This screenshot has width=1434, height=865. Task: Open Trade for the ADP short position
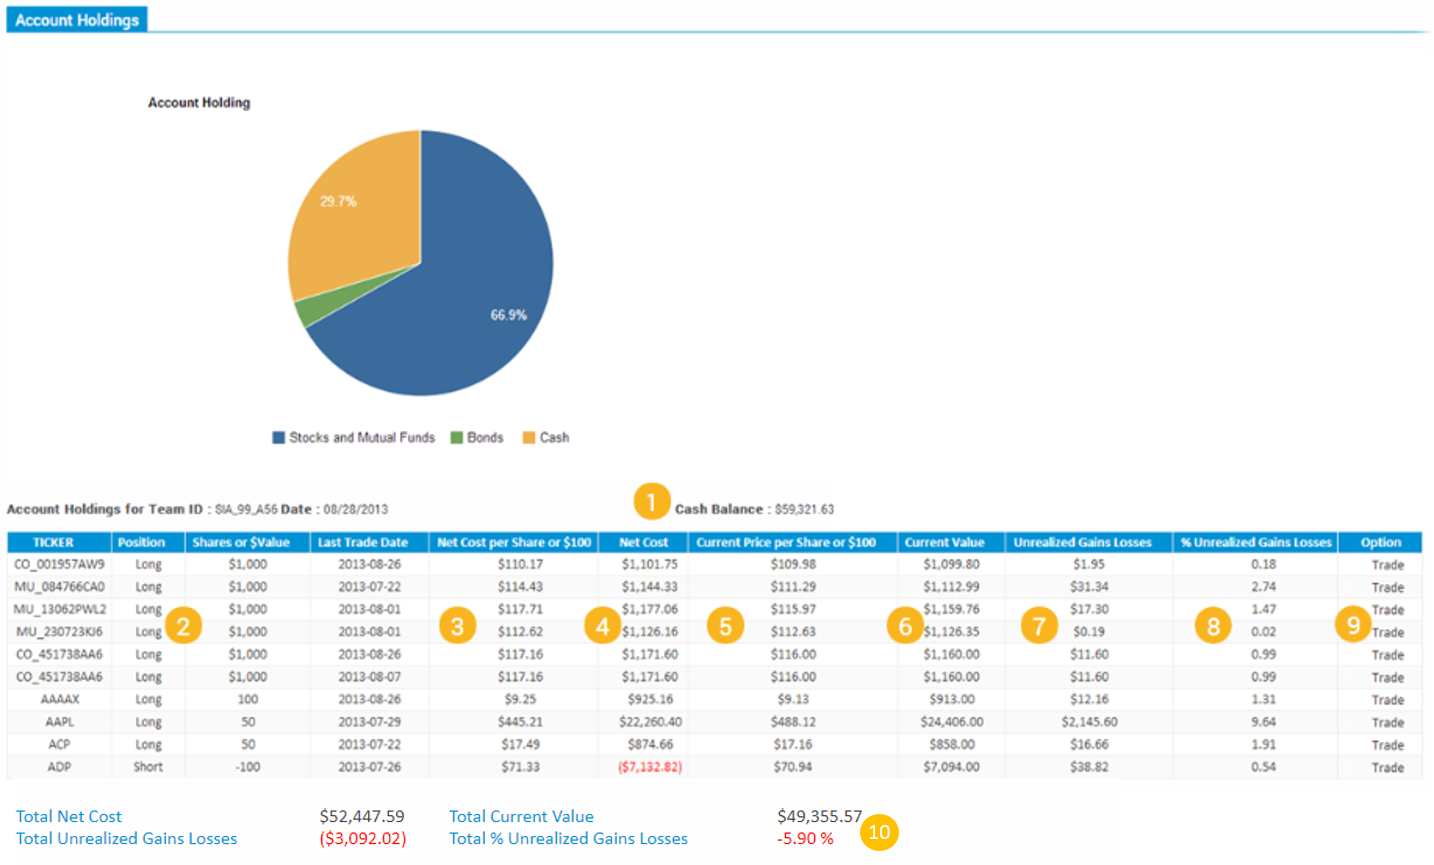tap(1388, 767)
